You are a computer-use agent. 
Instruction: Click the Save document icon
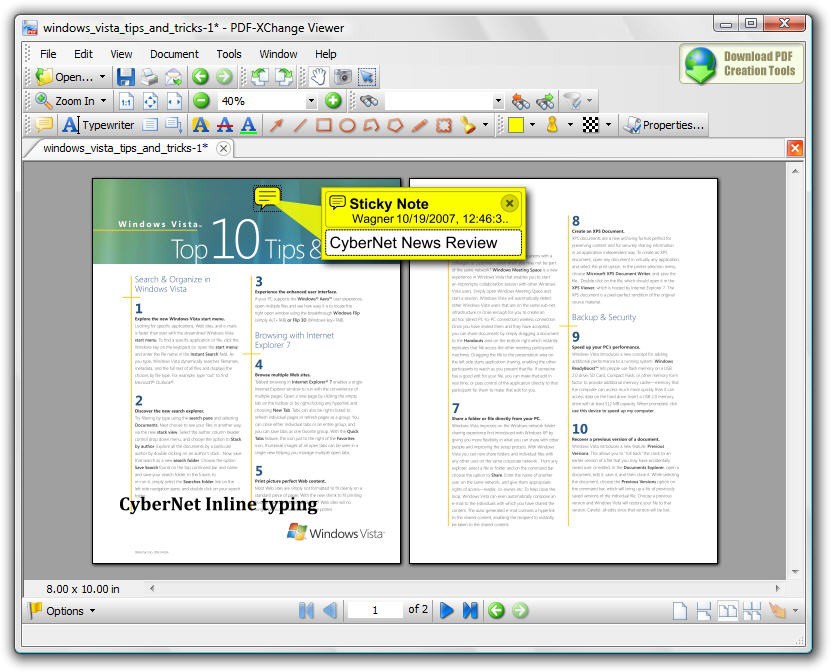pyautogui.click(x=124, y=76)
